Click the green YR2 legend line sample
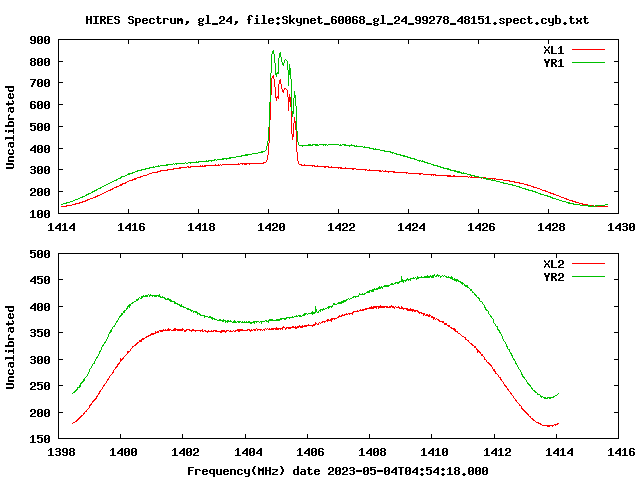The width and height of the screenshot is (640, 480). (x=589, y=277)
